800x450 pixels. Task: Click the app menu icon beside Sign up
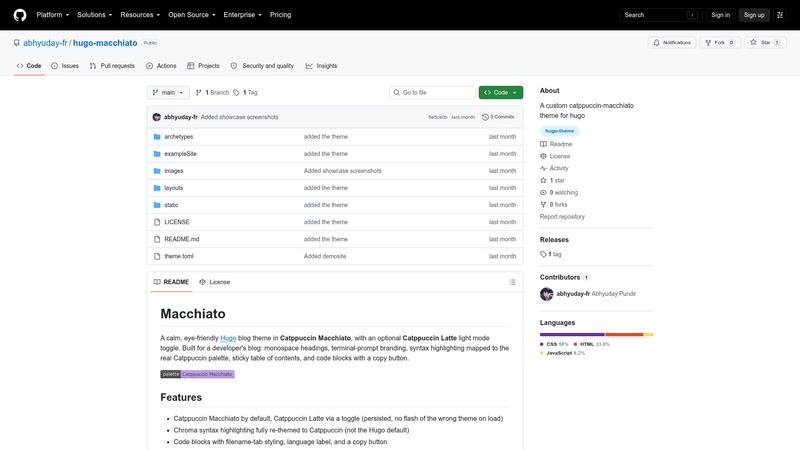[x=780, y=15]
